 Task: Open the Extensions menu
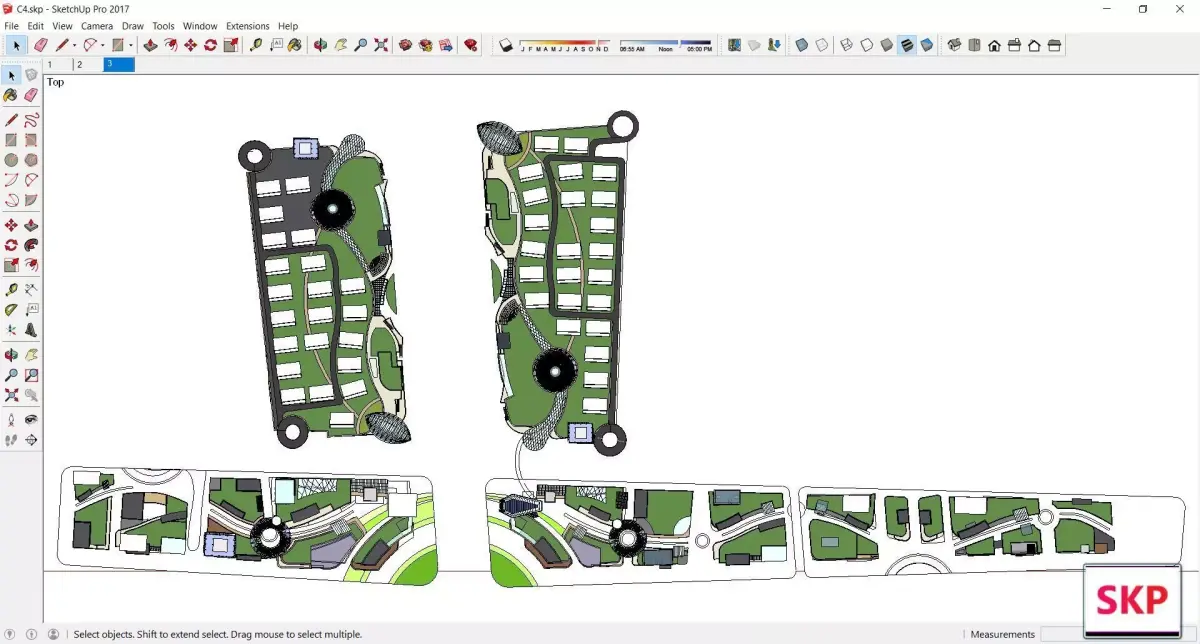point(248,26)
